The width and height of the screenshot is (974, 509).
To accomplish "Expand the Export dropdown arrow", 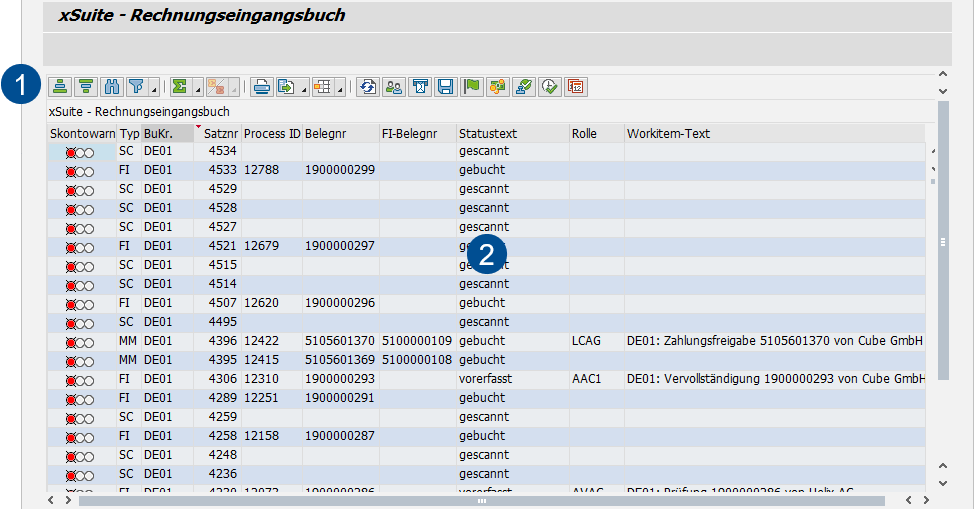I will point(302,90).
